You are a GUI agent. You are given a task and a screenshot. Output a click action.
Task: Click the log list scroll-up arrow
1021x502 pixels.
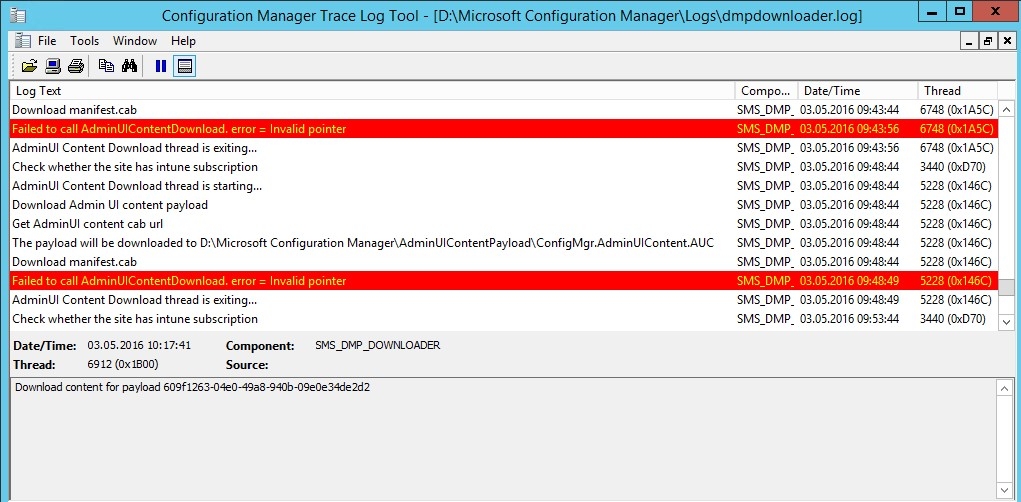pyautogui.click(x=1006, y=110)
